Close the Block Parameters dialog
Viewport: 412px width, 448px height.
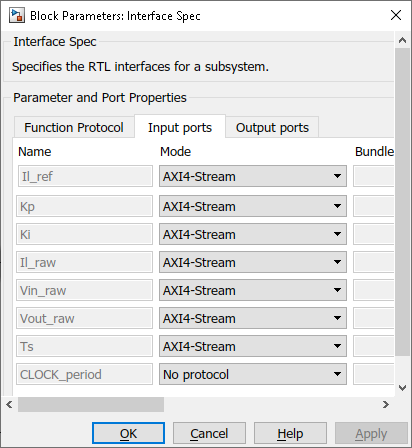pyautogui.click(x=396, y=15)
